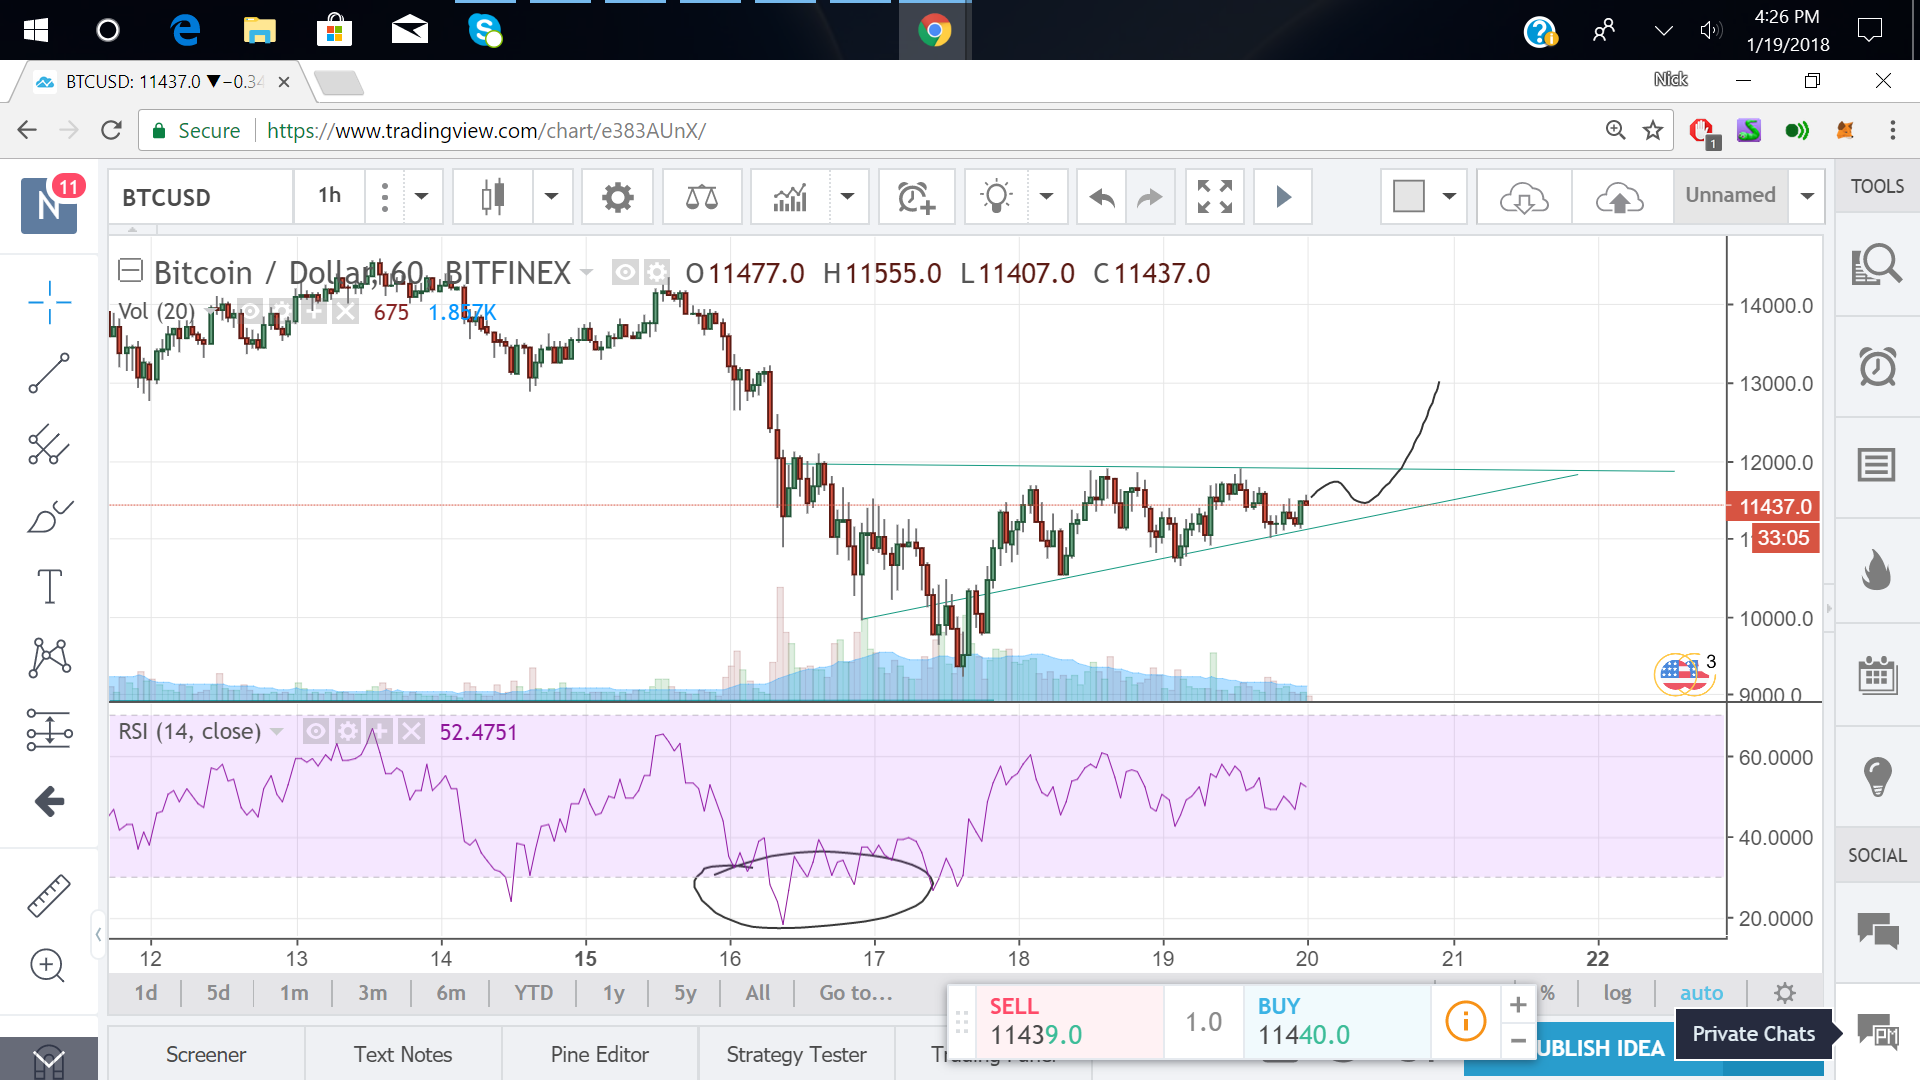Enter fullscreen chart mode
Image resolution: width=1920 pixels, height=1080 pixels.
(1214, 197)
